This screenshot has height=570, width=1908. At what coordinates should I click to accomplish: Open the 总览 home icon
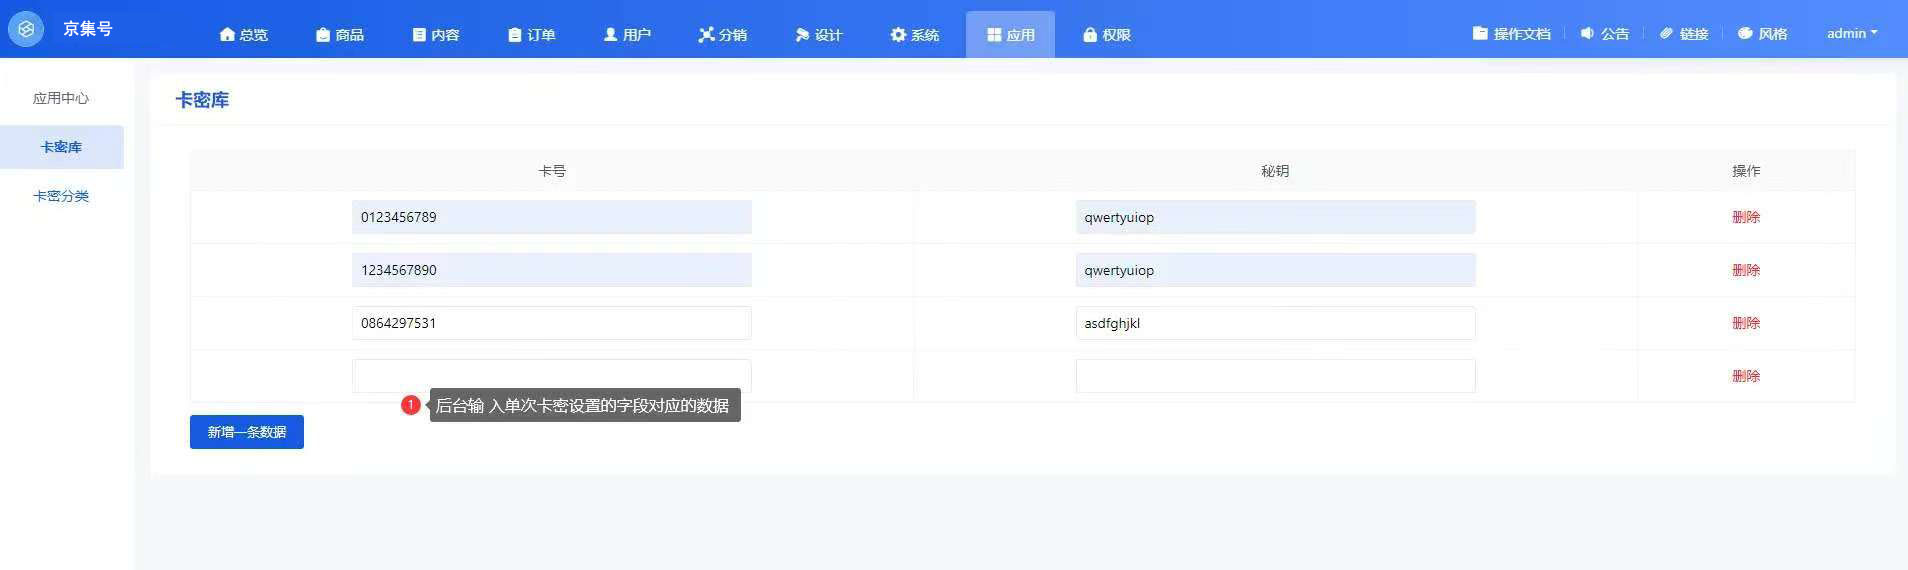(227, 35)
